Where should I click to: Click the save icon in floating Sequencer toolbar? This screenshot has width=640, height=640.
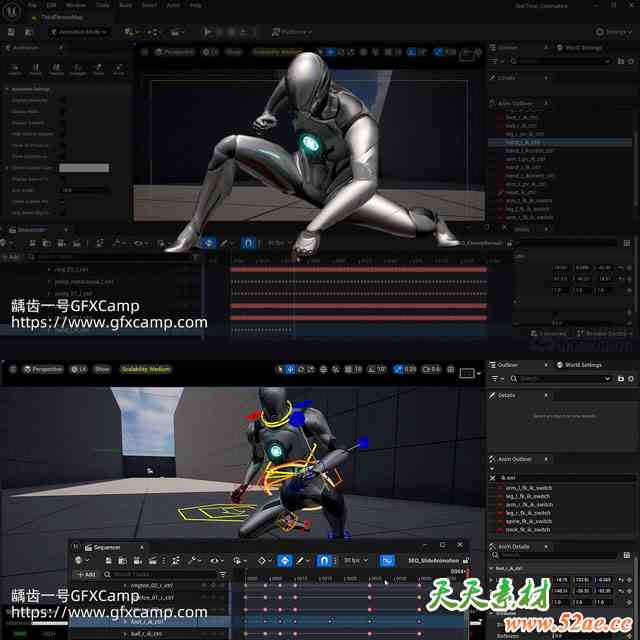point(108,561)
